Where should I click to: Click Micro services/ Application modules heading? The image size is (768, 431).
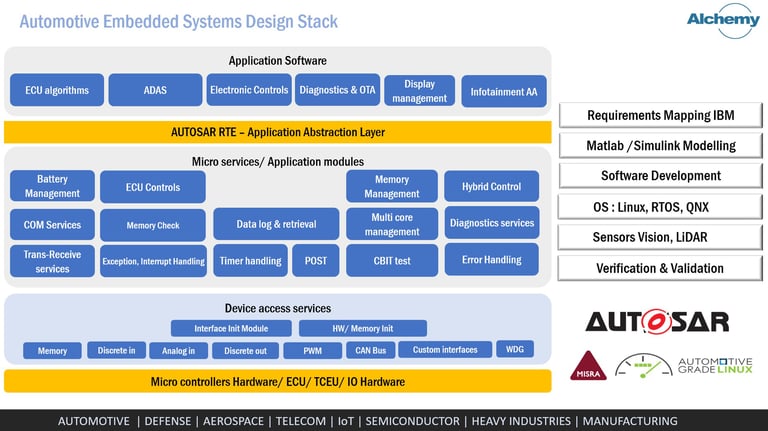coord(278,162)
